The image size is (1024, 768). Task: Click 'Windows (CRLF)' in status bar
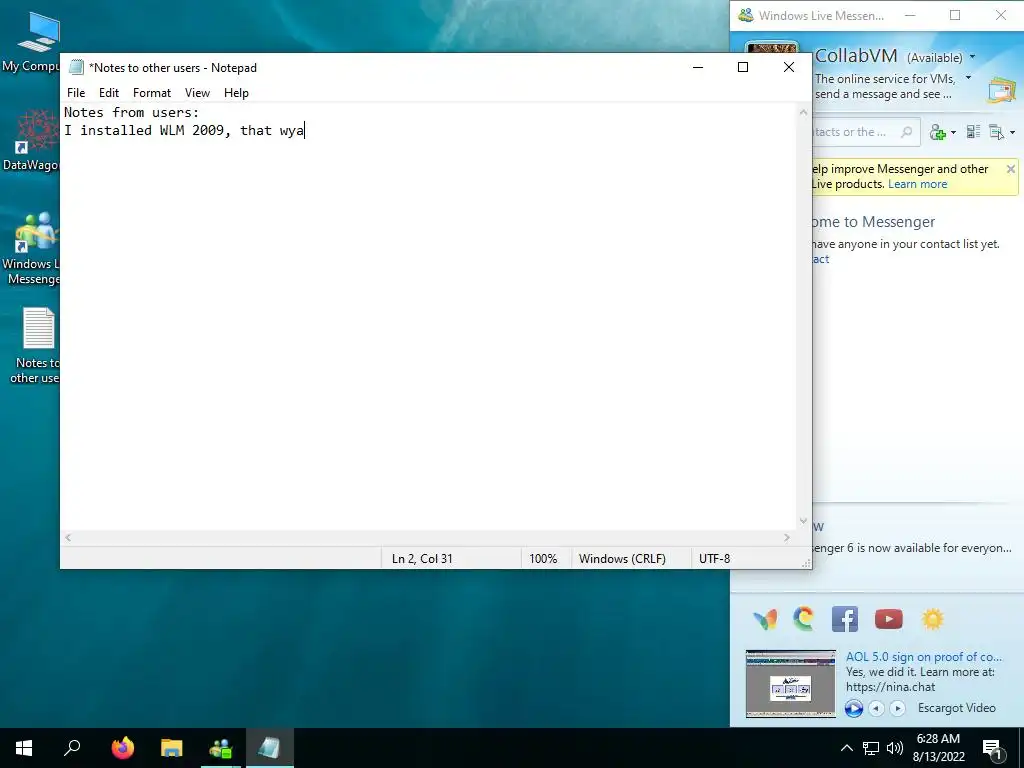(x=622, y=558)
